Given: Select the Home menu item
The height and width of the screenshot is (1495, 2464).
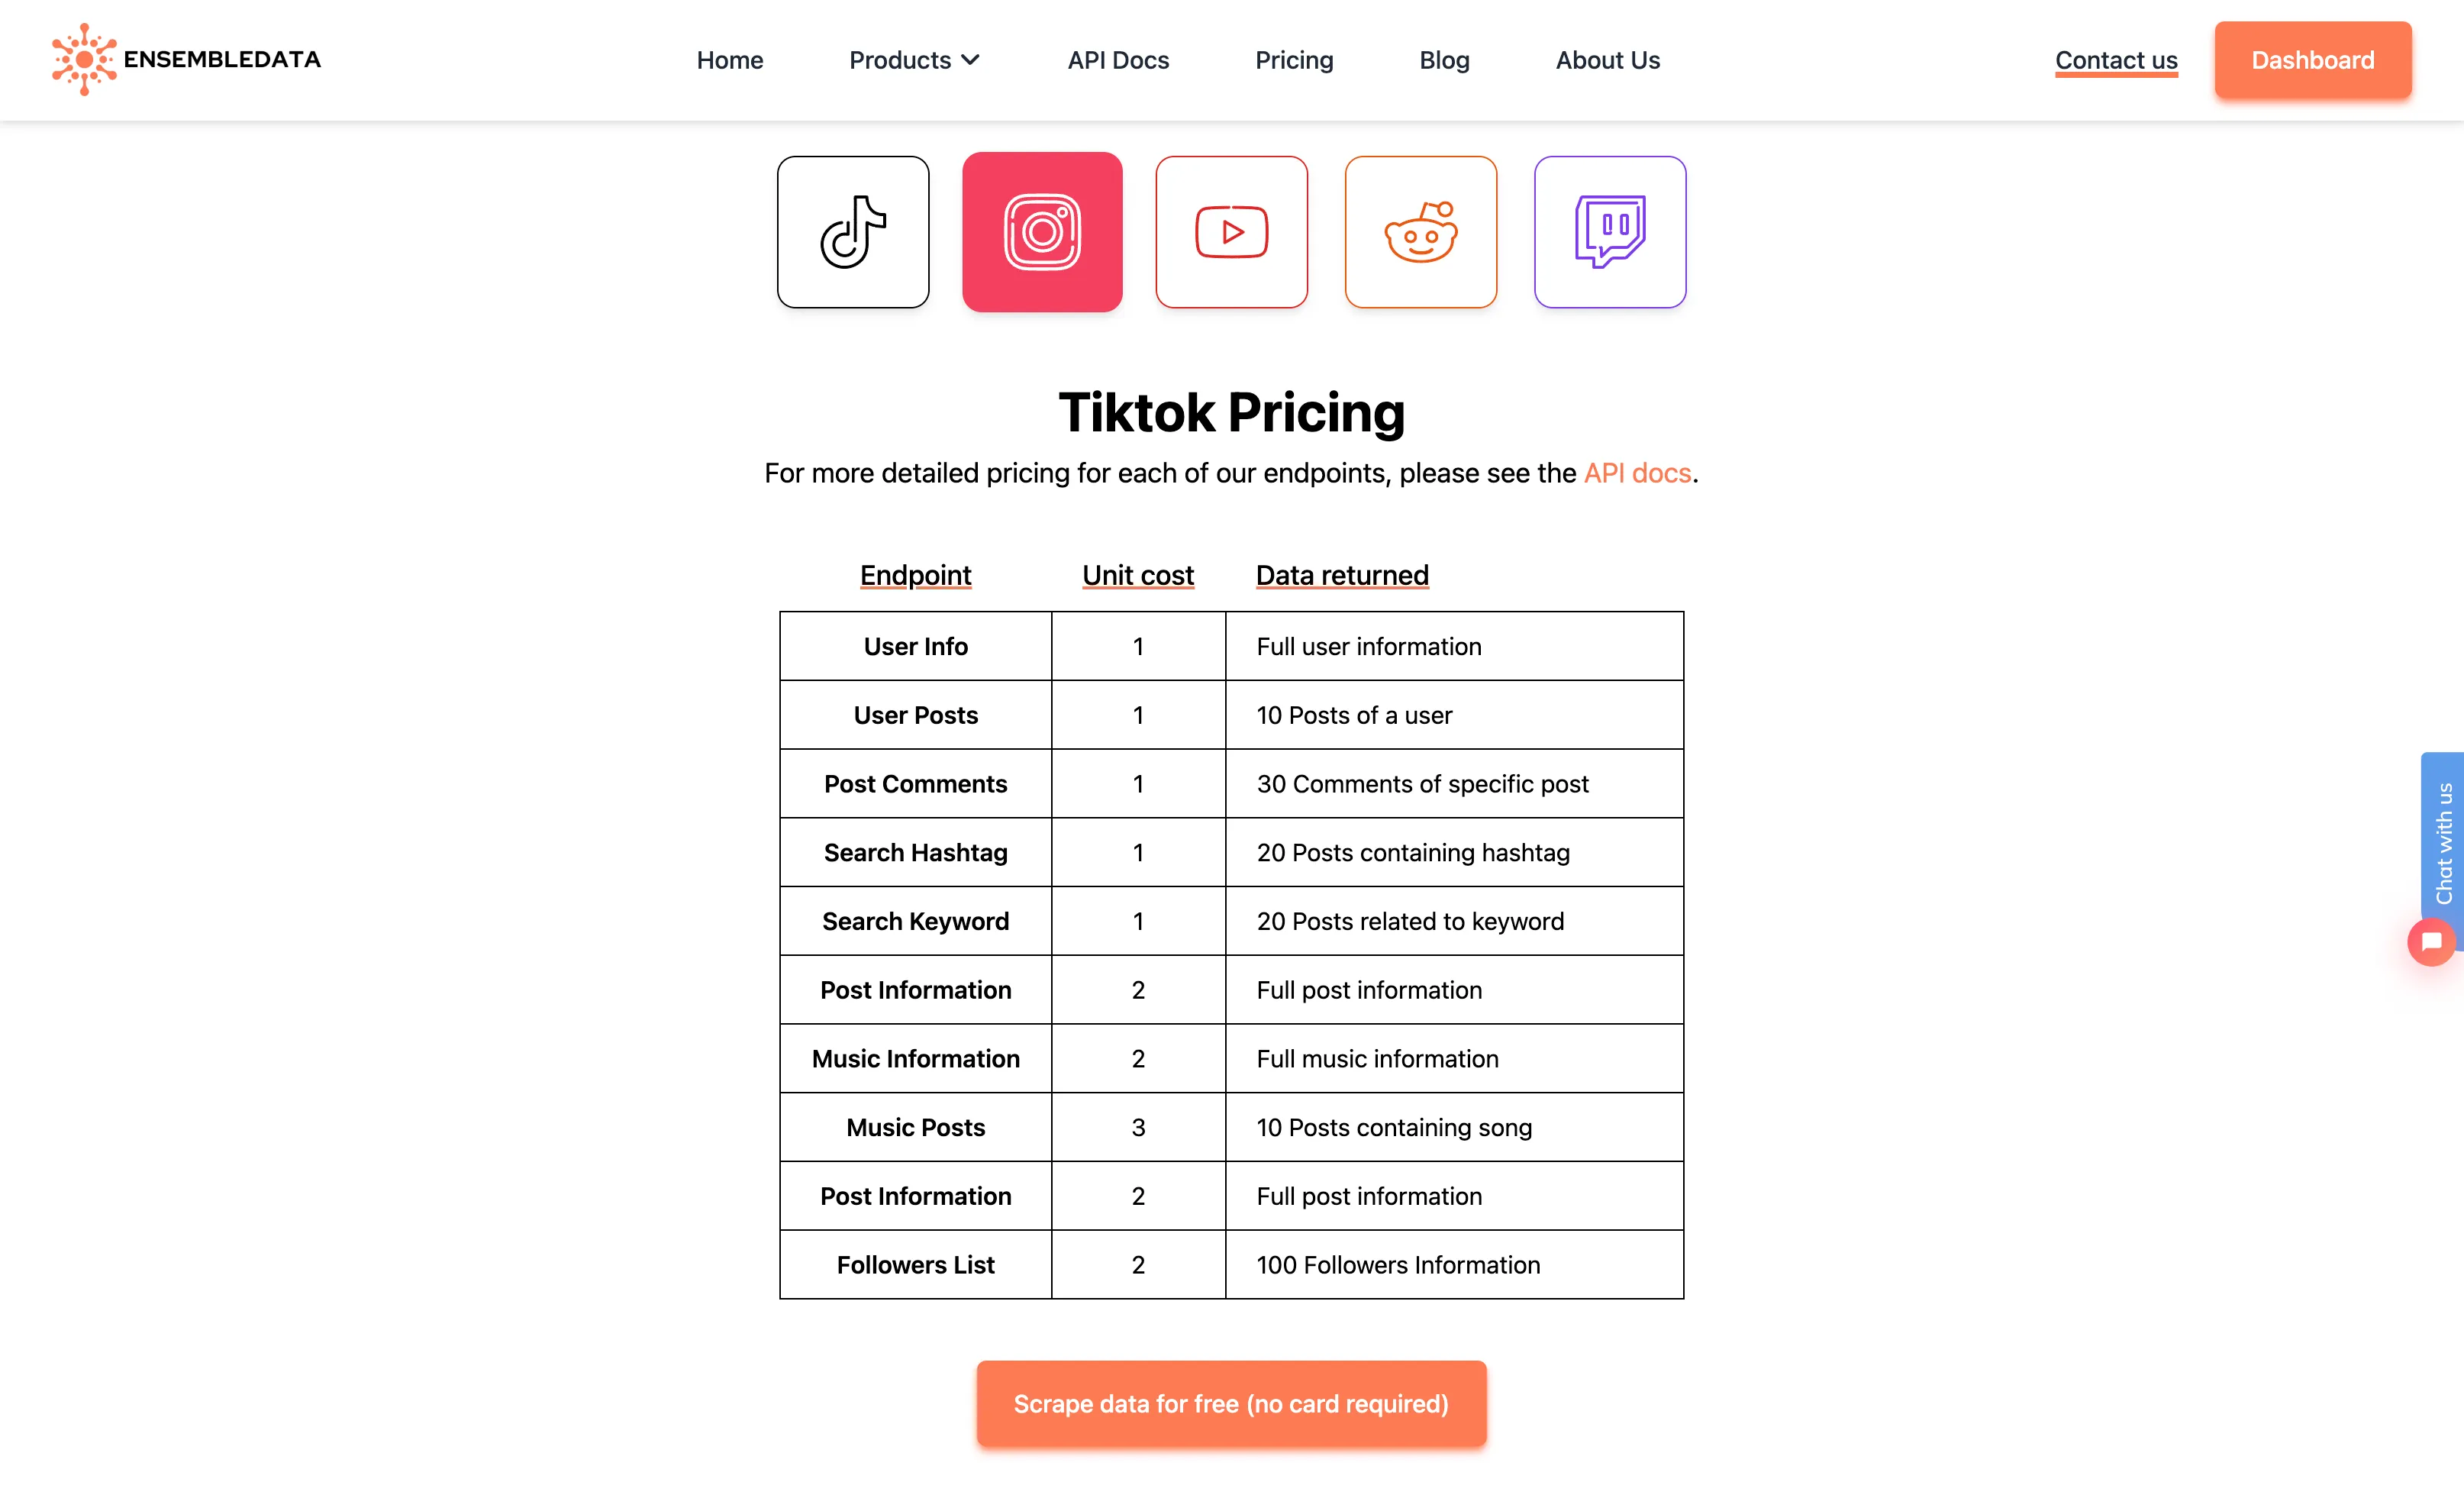Looking at the screenshot, I should 729,58.
